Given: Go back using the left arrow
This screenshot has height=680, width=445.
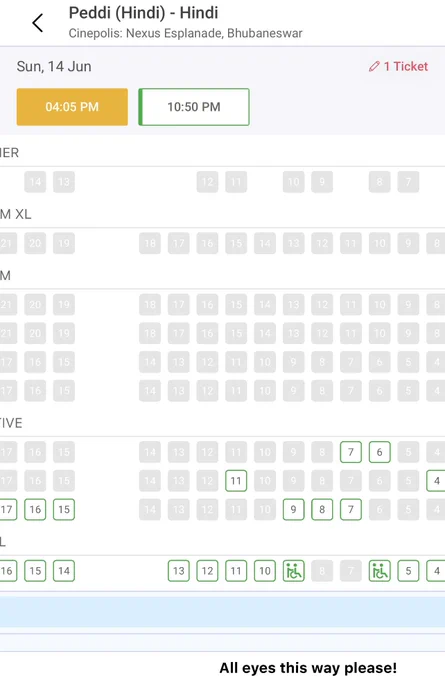Looking at the screenshot, I should tap(38, 23).
